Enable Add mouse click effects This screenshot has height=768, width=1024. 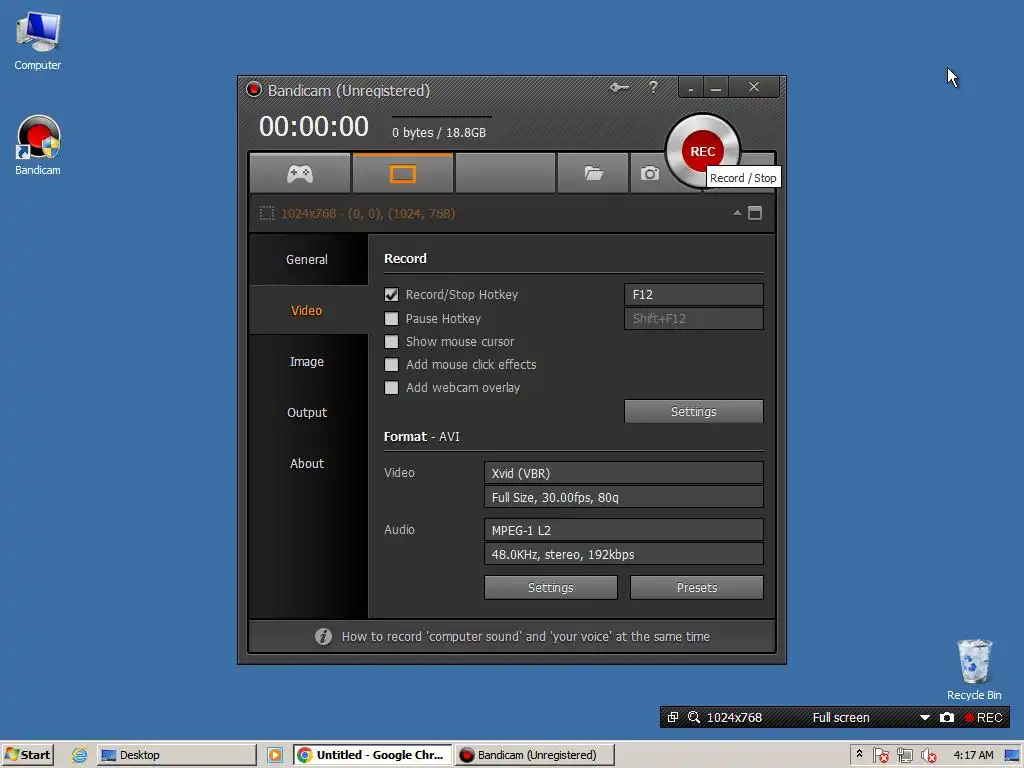tap(391, 364)
